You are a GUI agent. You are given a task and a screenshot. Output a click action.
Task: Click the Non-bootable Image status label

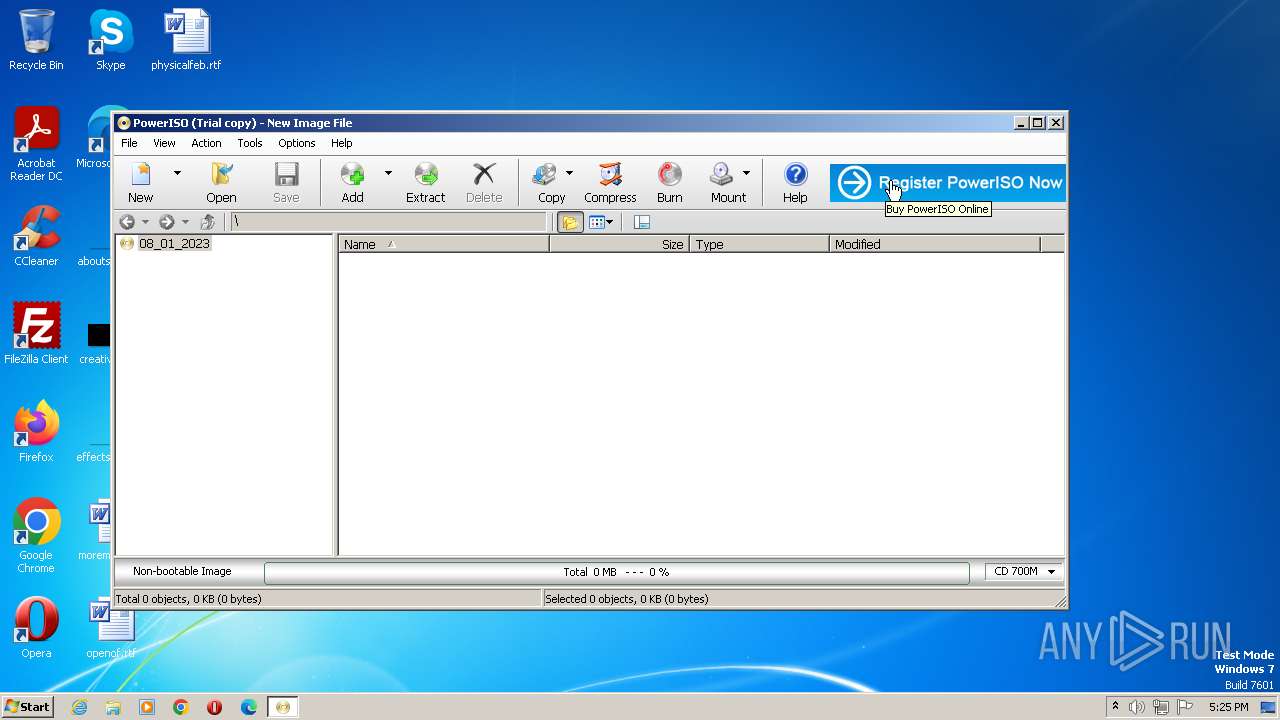182,572
